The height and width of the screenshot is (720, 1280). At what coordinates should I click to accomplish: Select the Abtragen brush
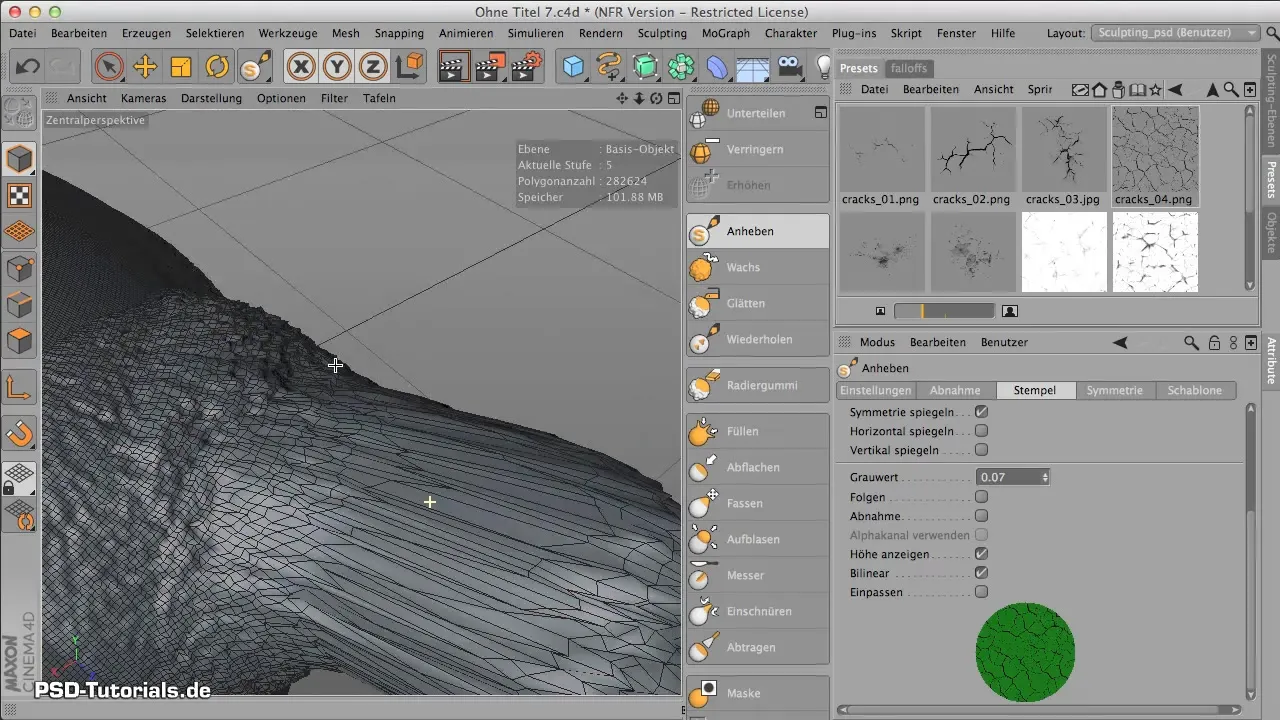point(758,647)
